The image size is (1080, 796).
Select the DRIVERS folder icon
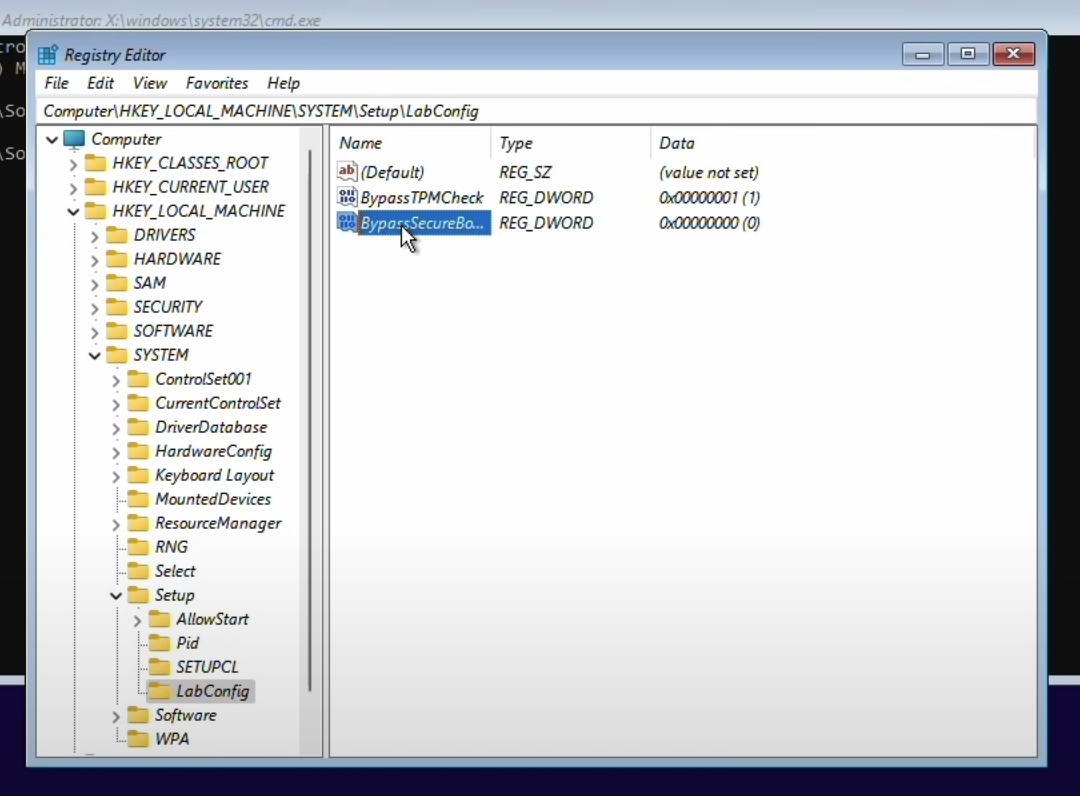coord(116,235)
